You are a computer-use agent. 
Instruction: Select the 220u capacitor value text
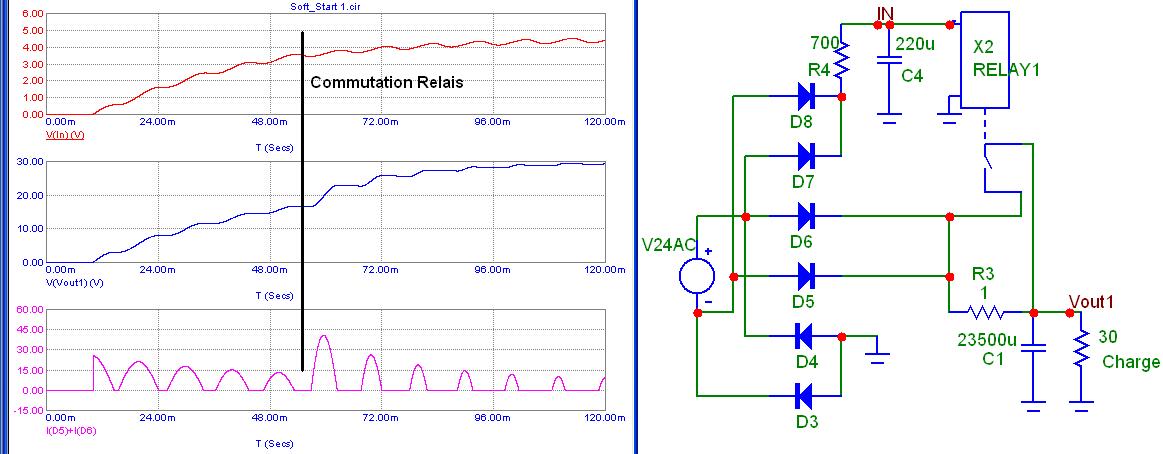(x=917, y=43)
